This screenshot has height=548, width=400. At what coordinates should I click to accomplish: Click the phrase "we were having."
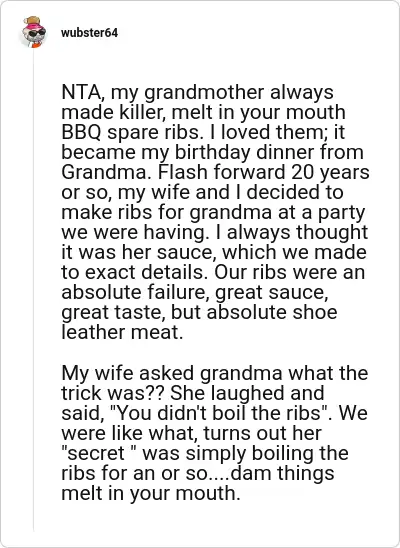135,232
